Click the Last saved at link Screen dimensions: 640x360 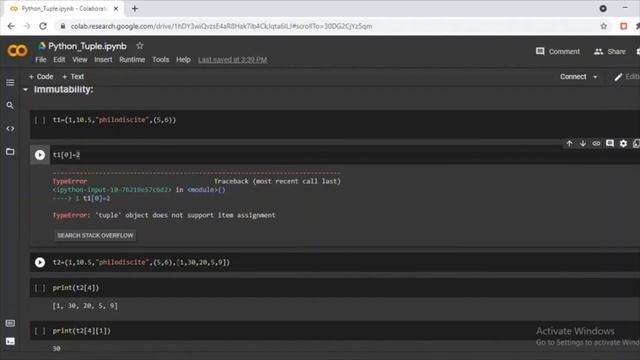[x=232, y=60]
